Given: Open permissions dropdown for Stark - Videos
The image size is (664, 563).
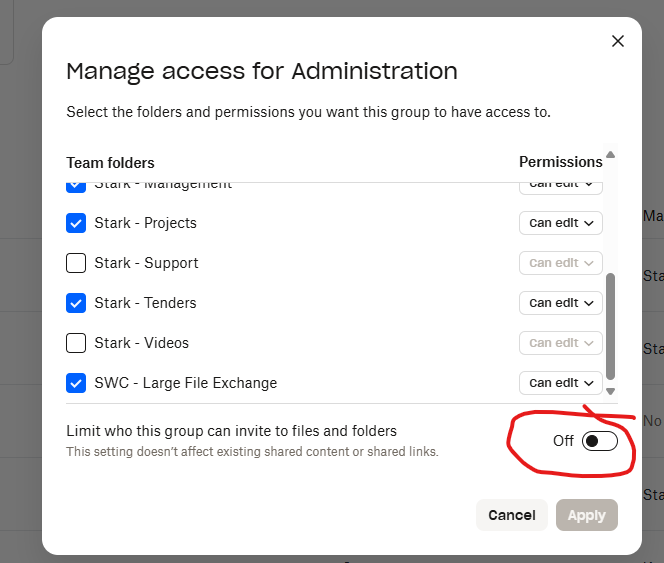Looking at the screenshot, I should click(560, 343).
